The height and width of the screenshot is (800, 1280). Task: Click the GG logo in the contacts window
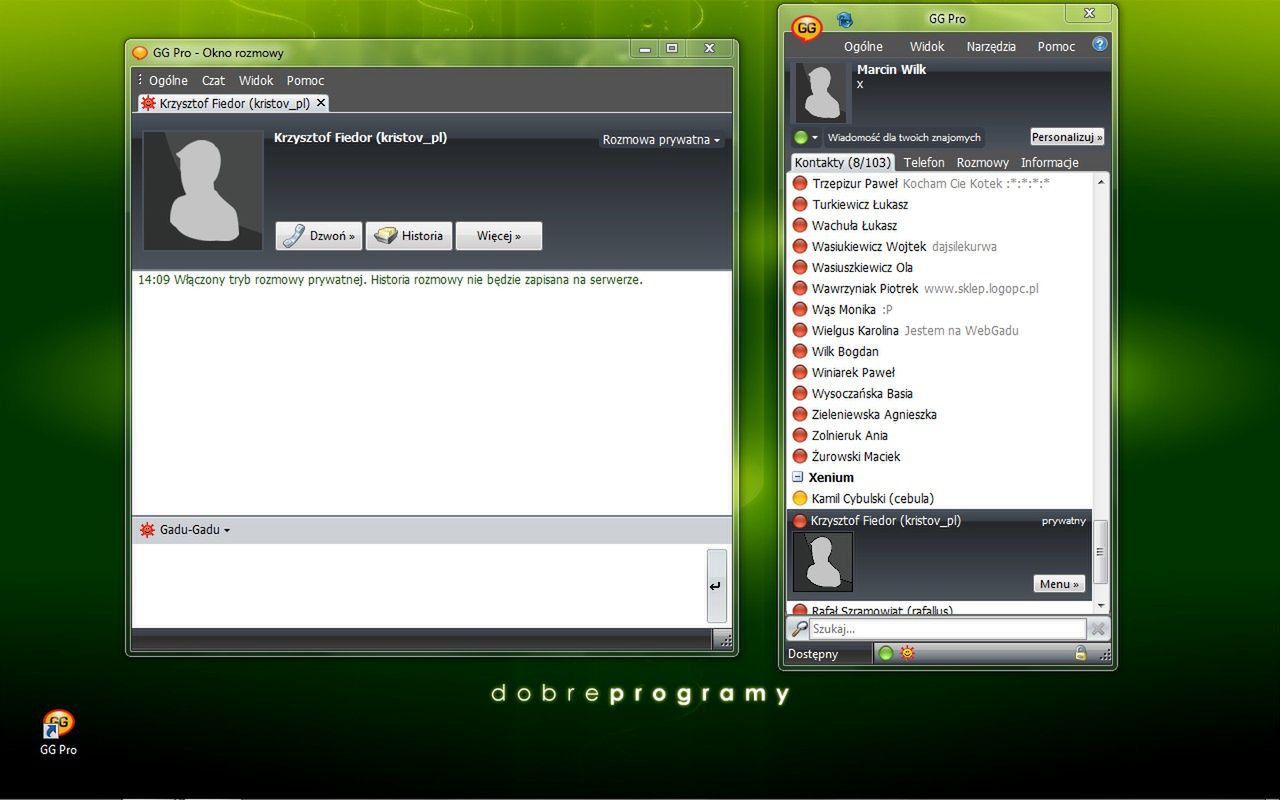click(807, 27)
